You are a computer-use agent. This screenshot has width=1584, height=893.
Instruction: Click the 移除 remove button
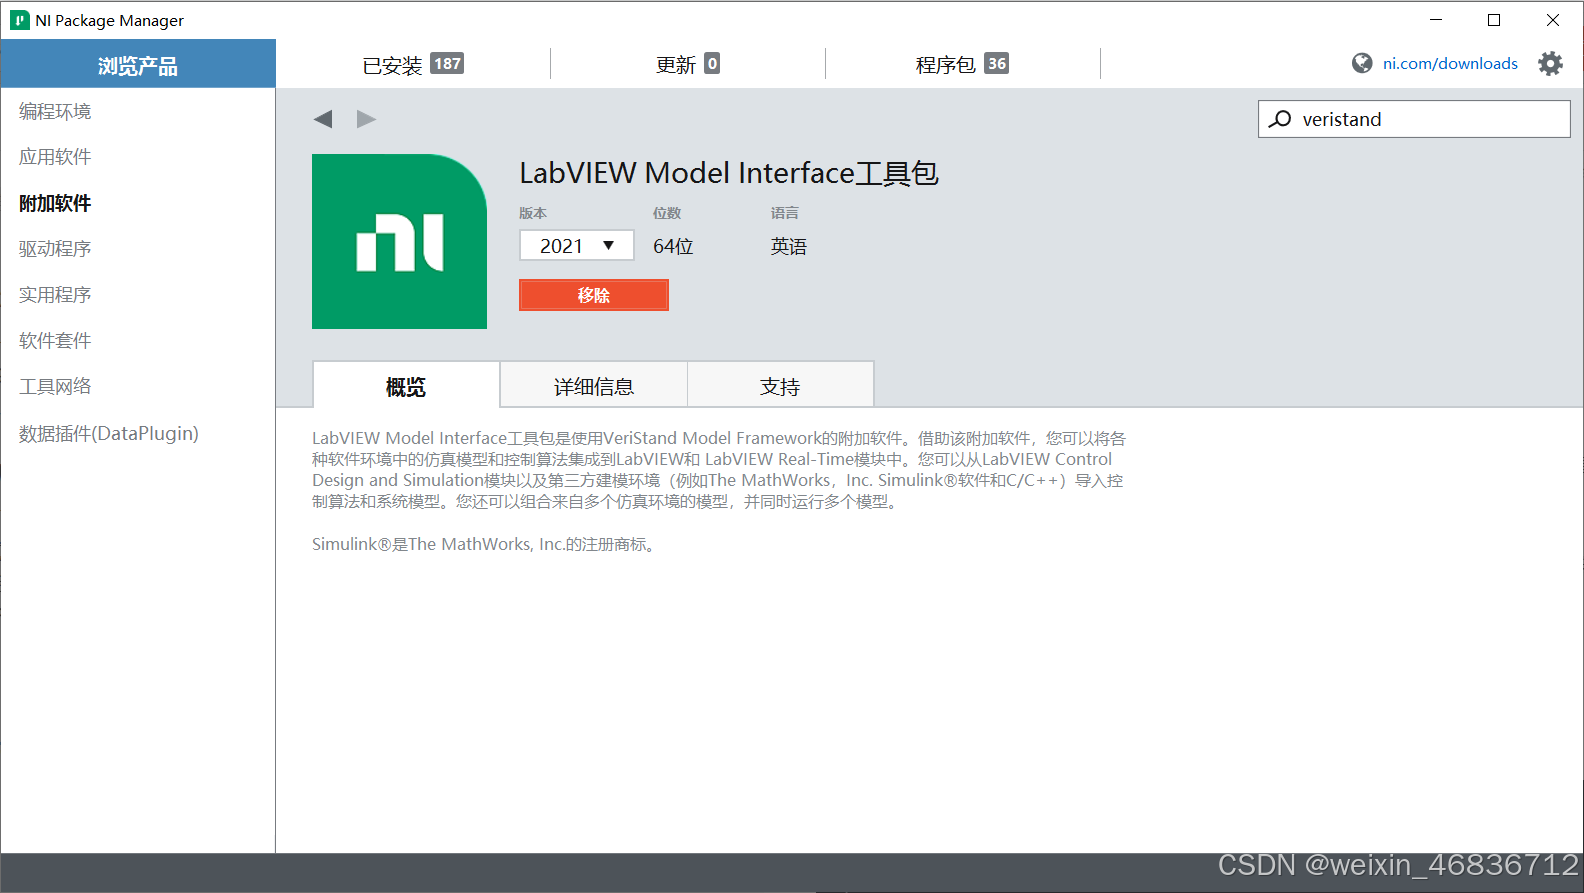click(593, 295)
